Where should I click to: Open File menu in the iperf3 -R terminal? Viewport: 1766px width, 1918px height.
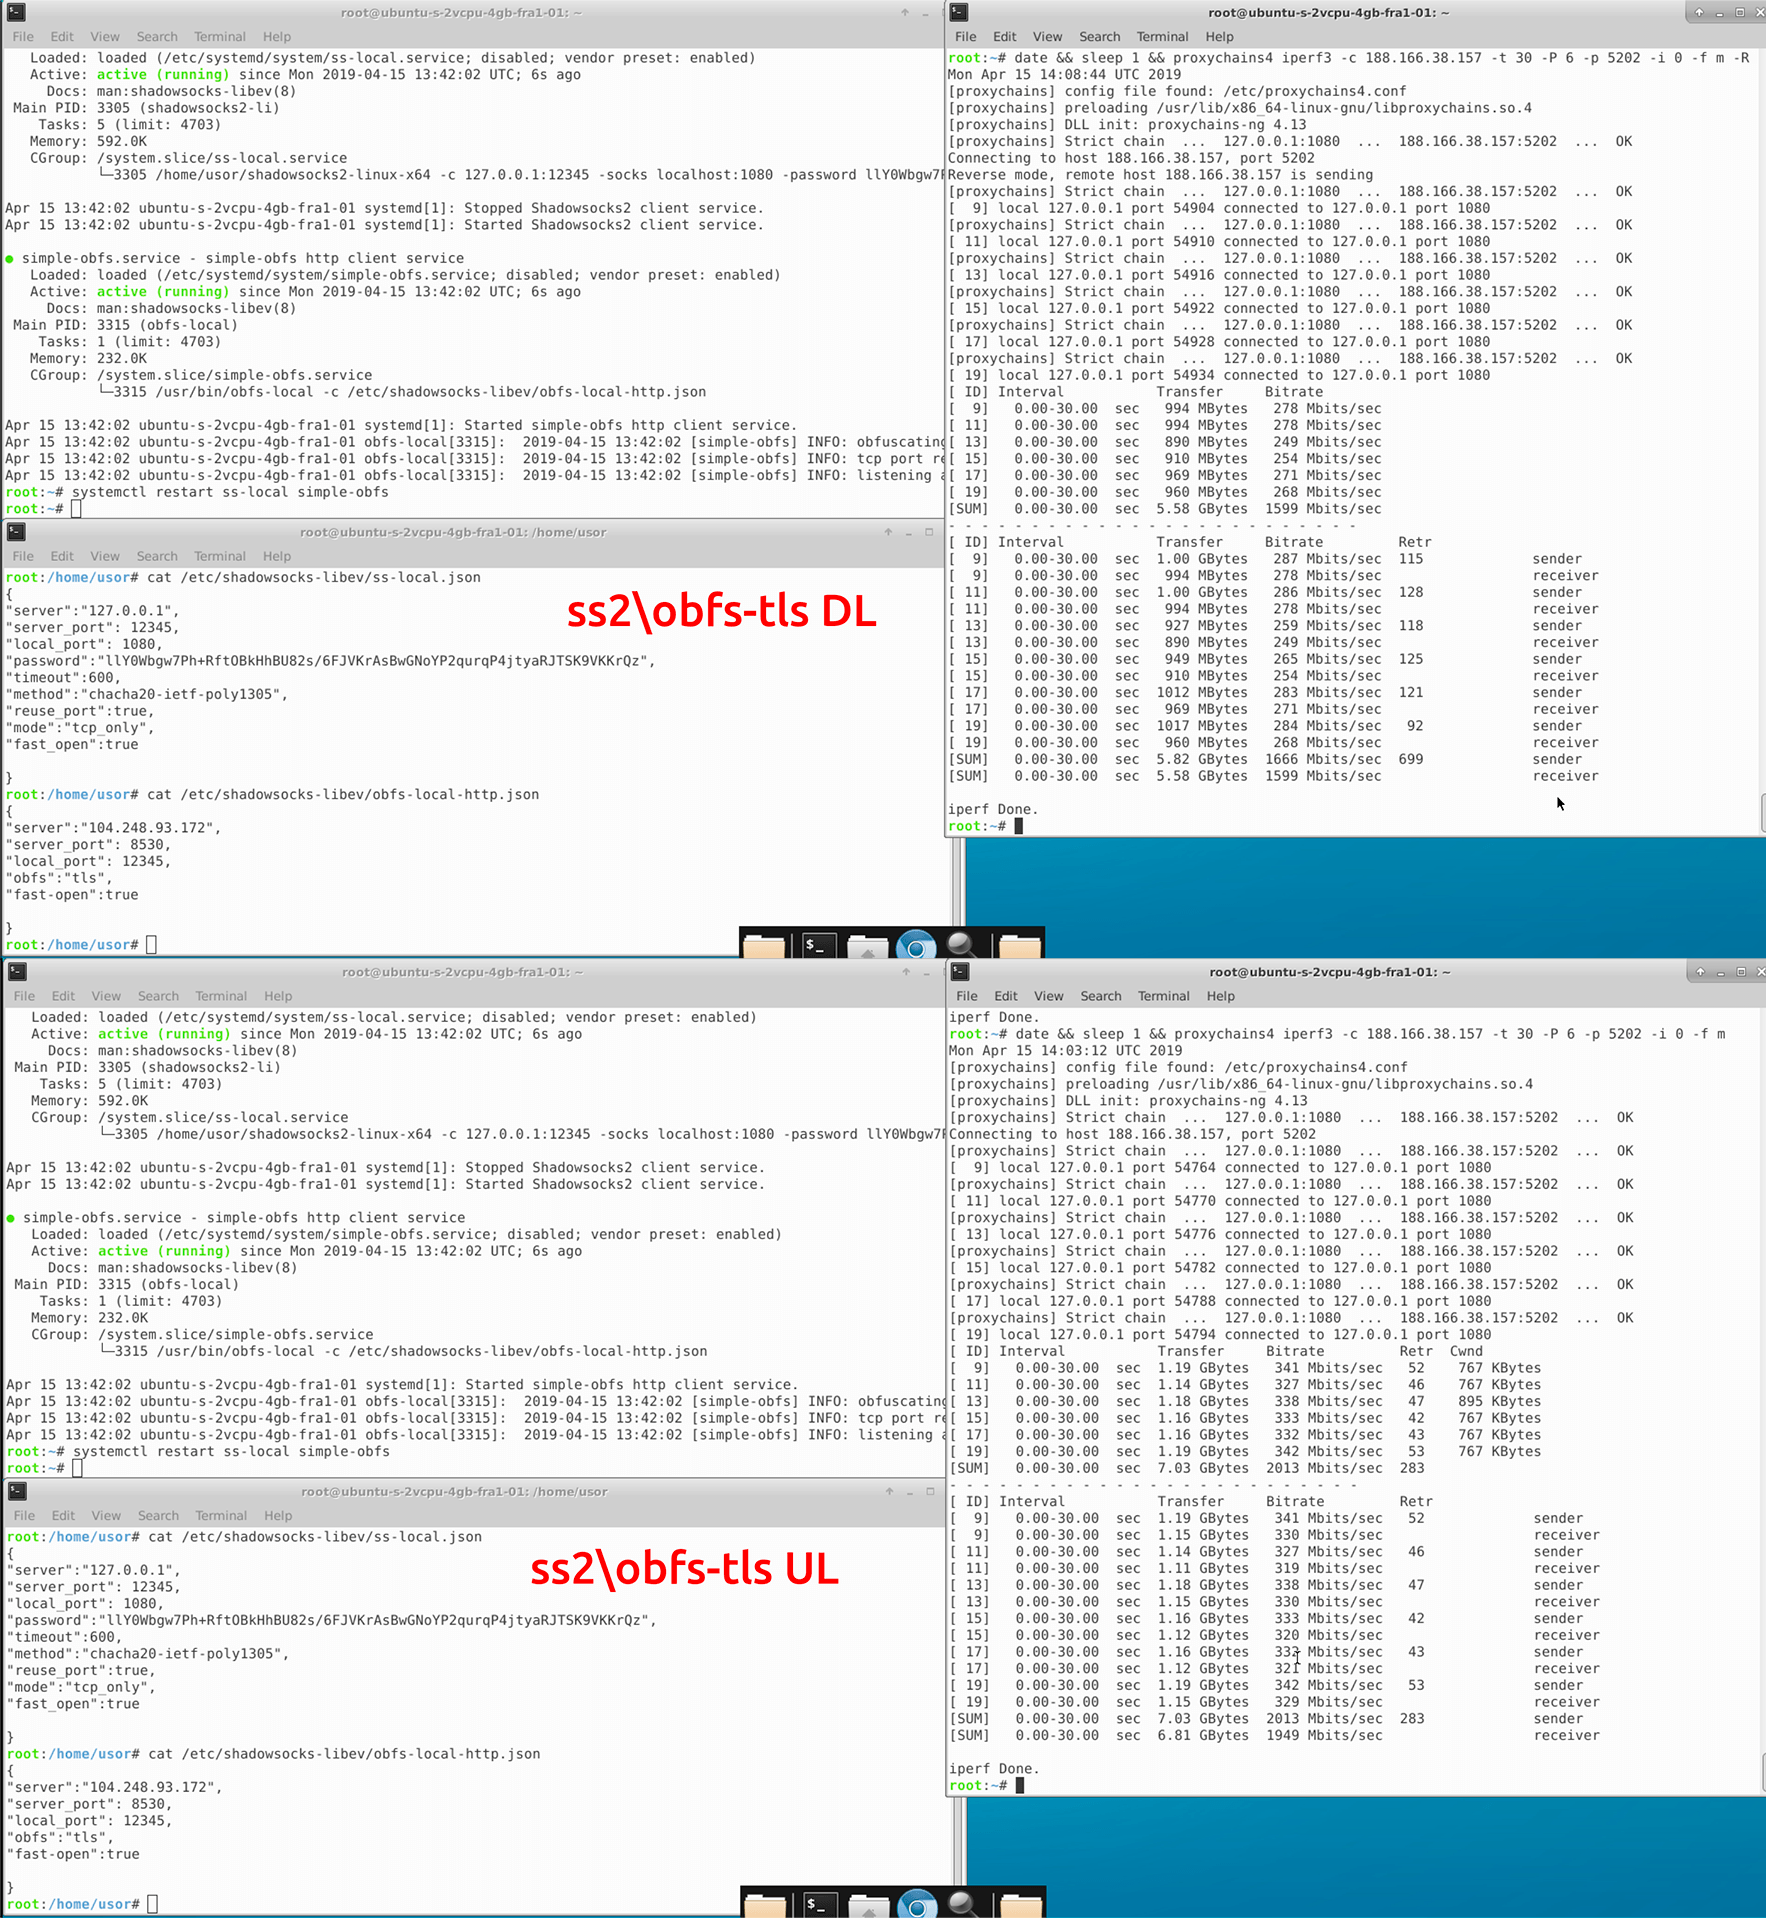(x=966, y=37)
